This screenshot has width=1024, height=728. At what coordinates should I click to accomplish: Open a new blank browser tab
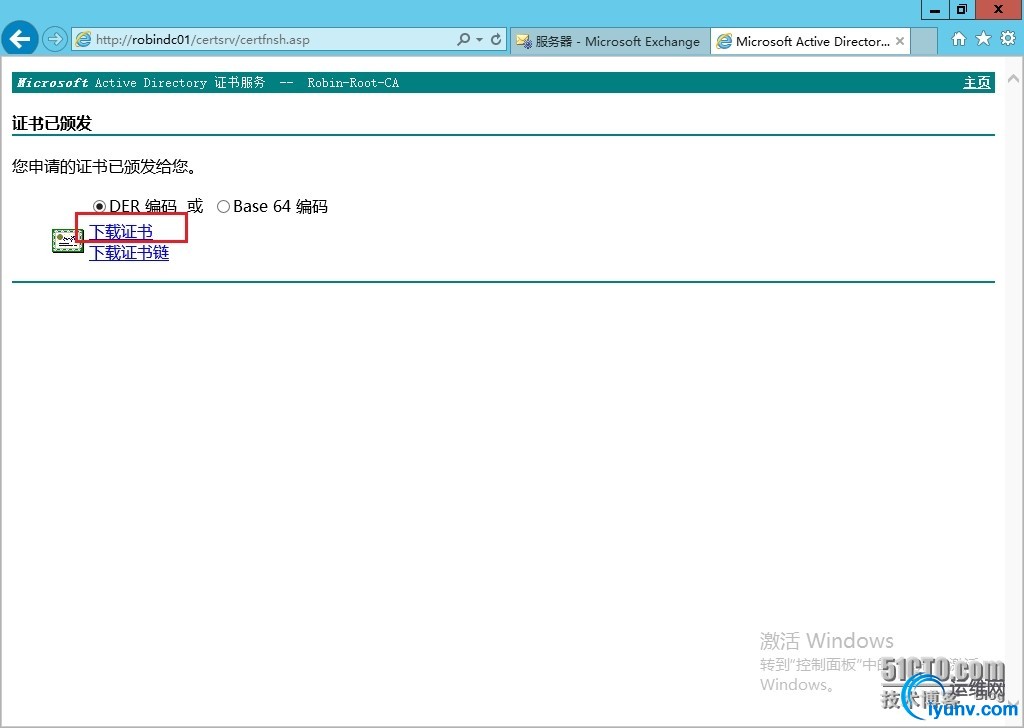(923, 41)
